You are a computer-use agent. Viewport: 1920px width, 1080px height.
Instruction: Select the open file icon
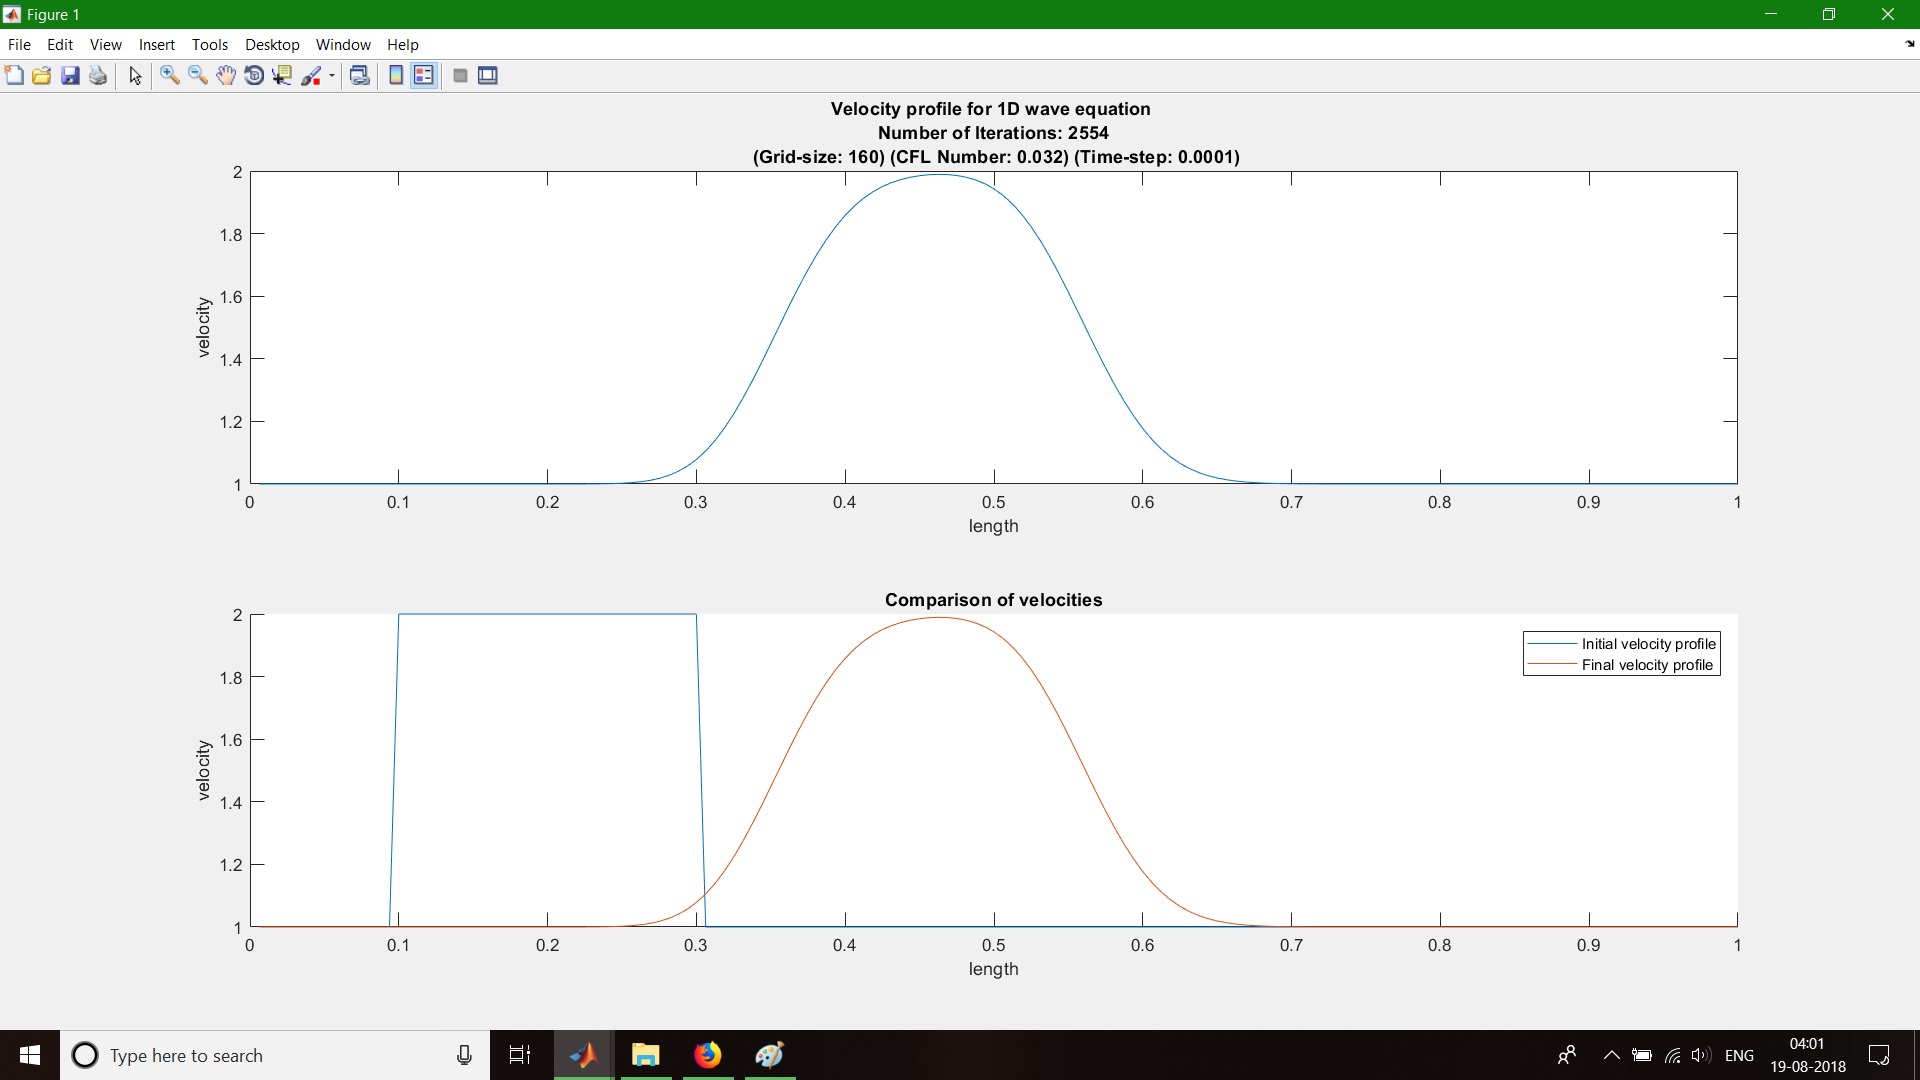42,75
